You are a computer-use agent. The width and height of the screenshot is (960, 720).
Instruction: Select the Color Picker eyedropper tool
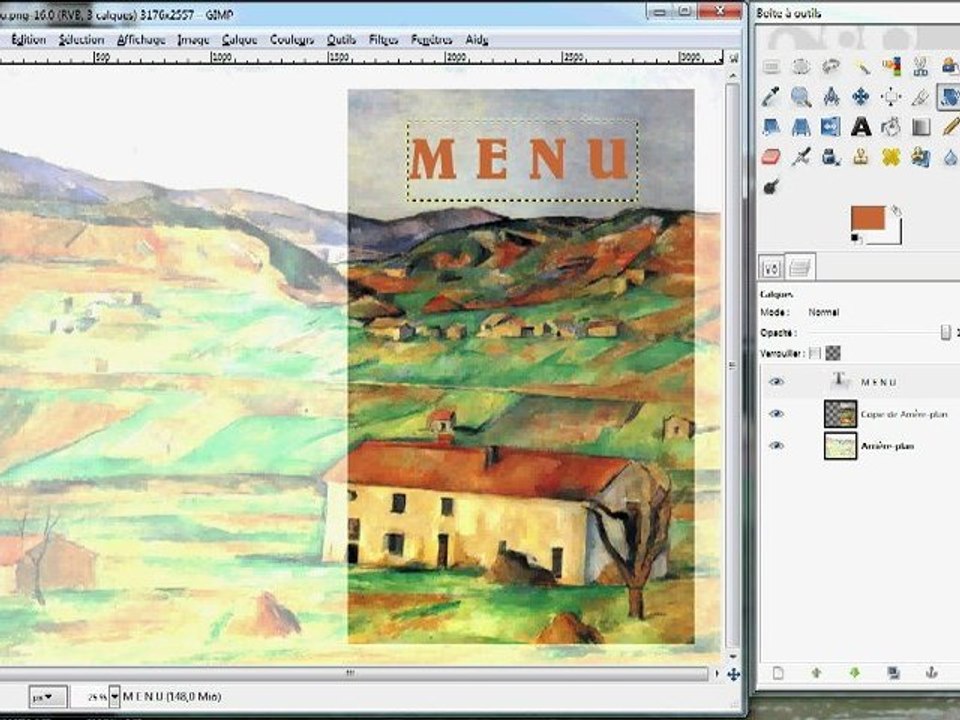pos(771,96)
